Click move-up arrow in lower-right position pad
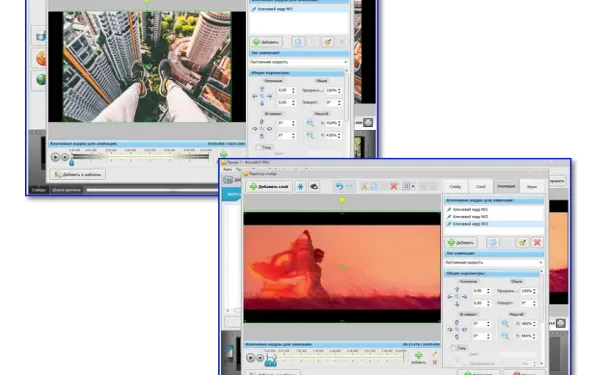Viewport: 600px width, 375px height. click(457, 290)
